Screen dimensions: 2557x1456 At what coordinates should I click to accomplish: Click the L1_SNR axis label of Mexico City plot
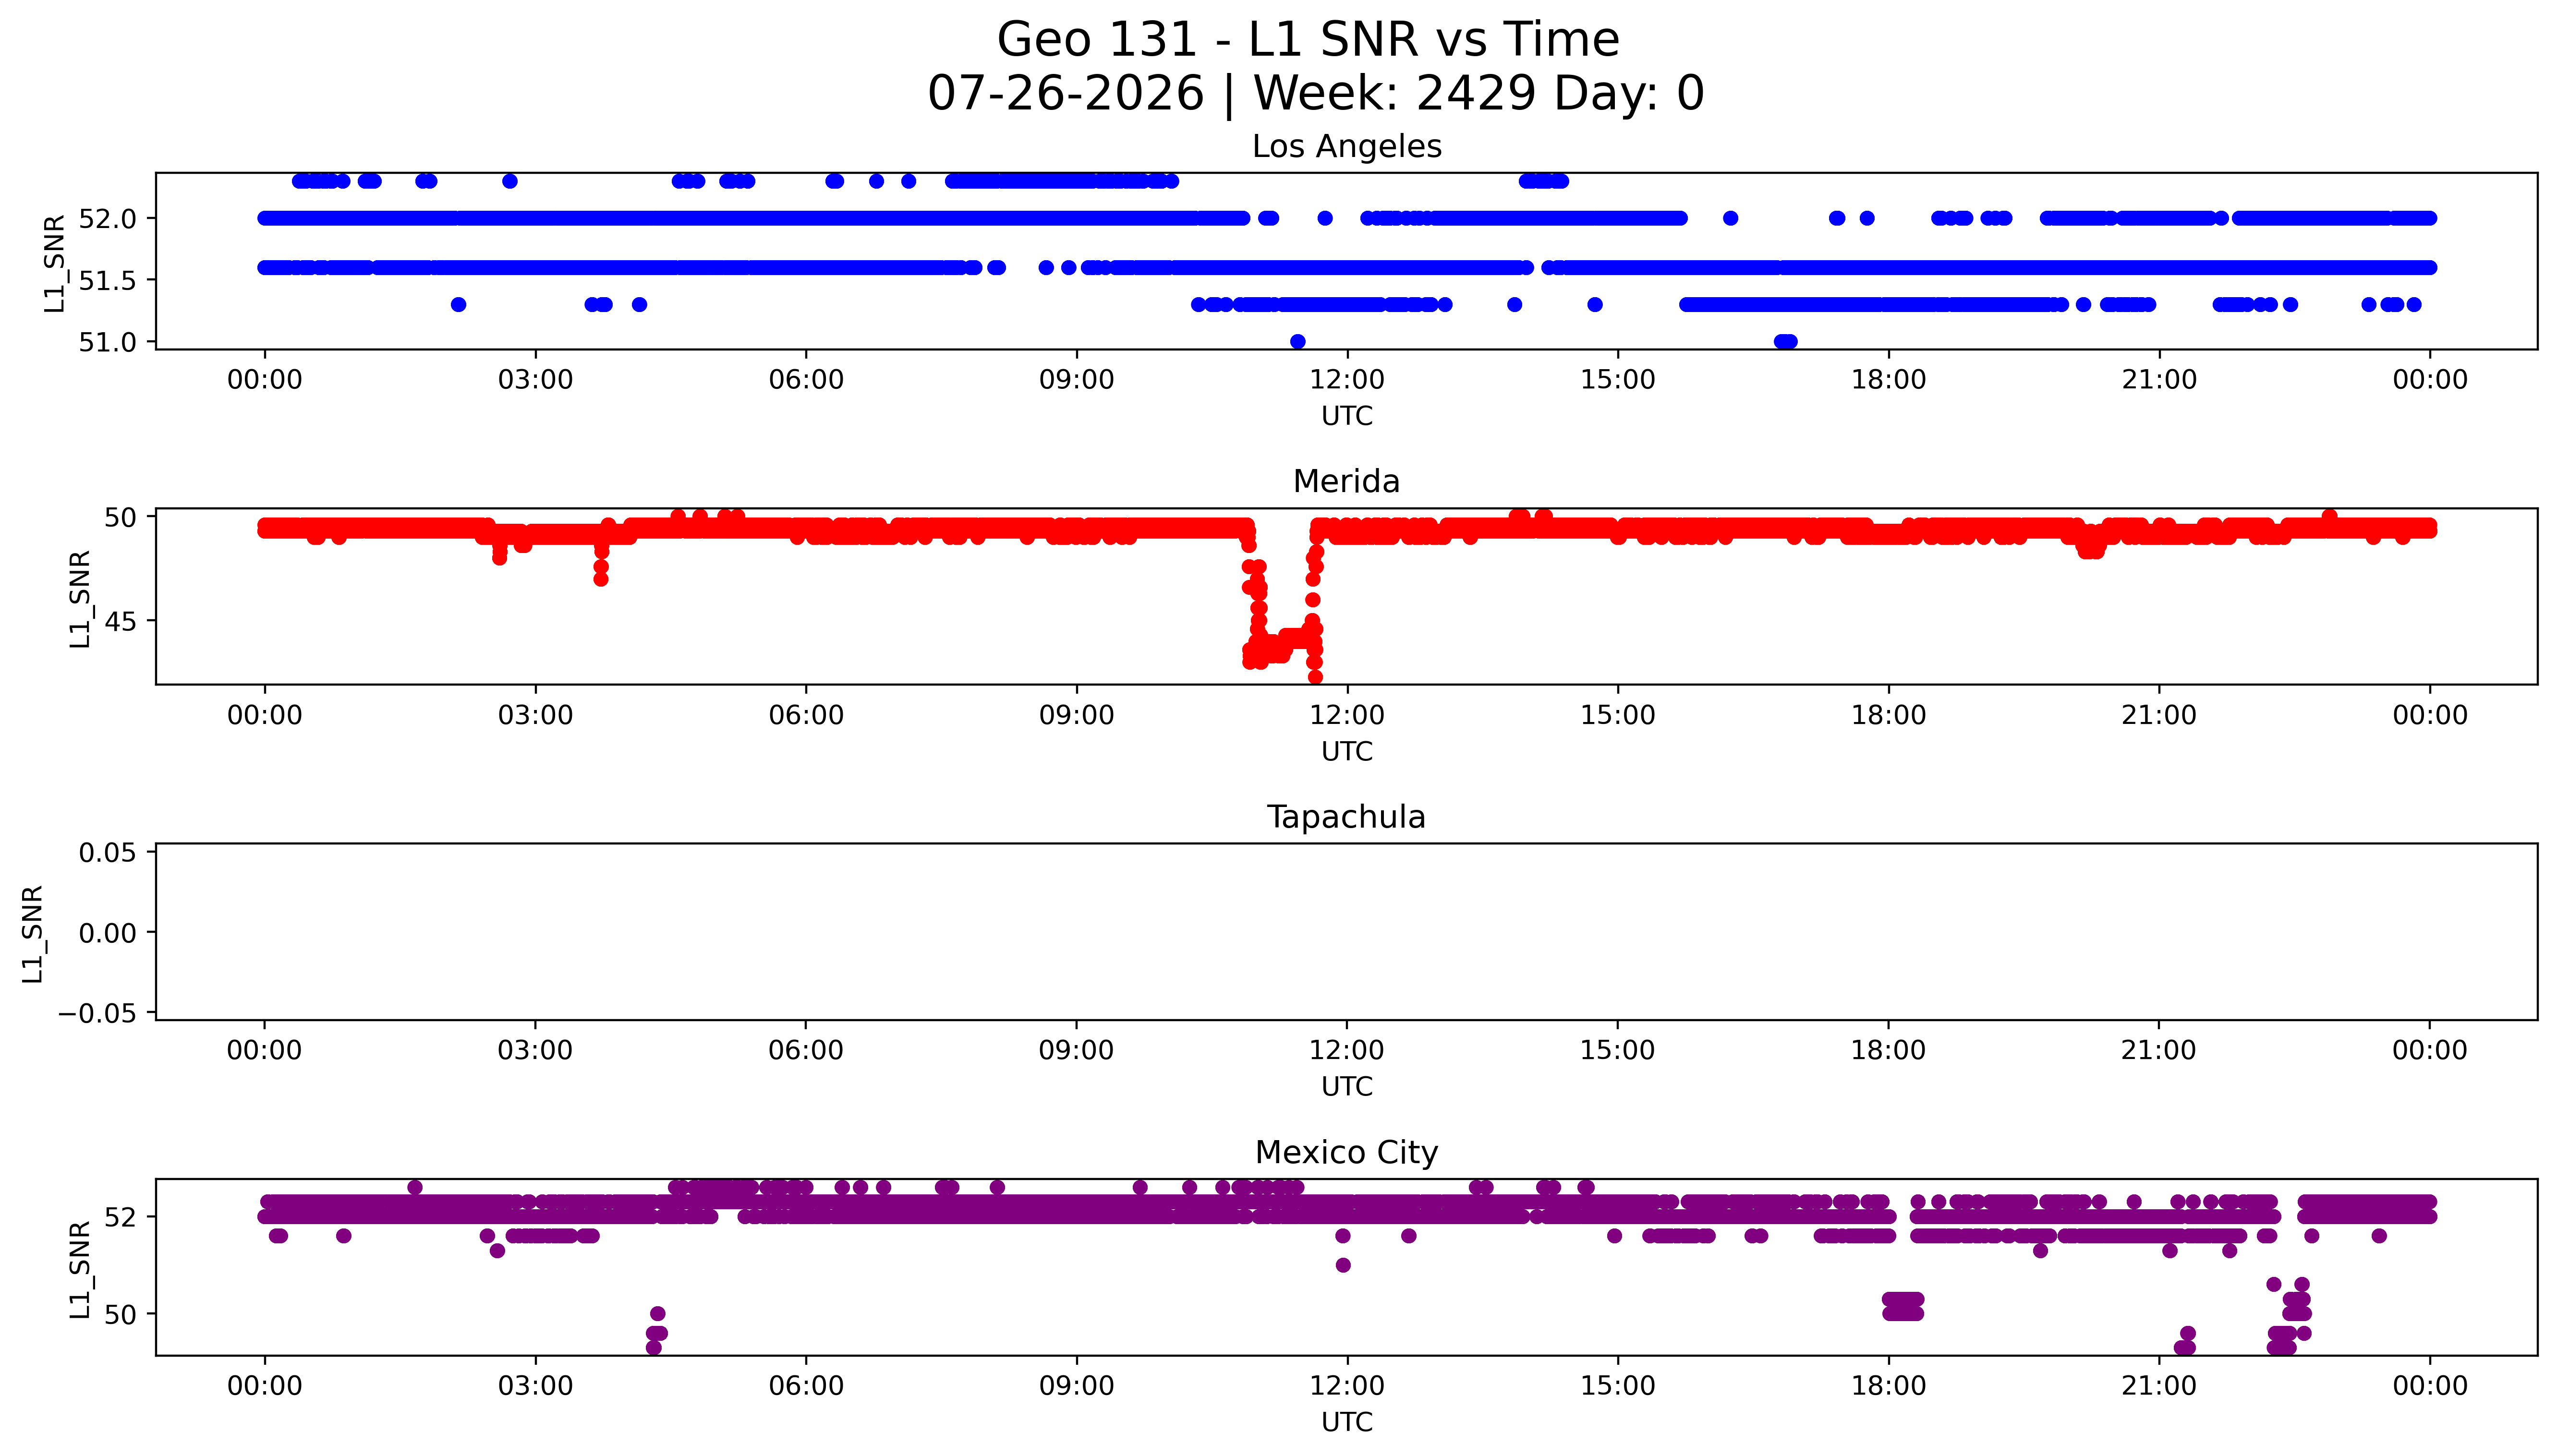pos(81,1269)
